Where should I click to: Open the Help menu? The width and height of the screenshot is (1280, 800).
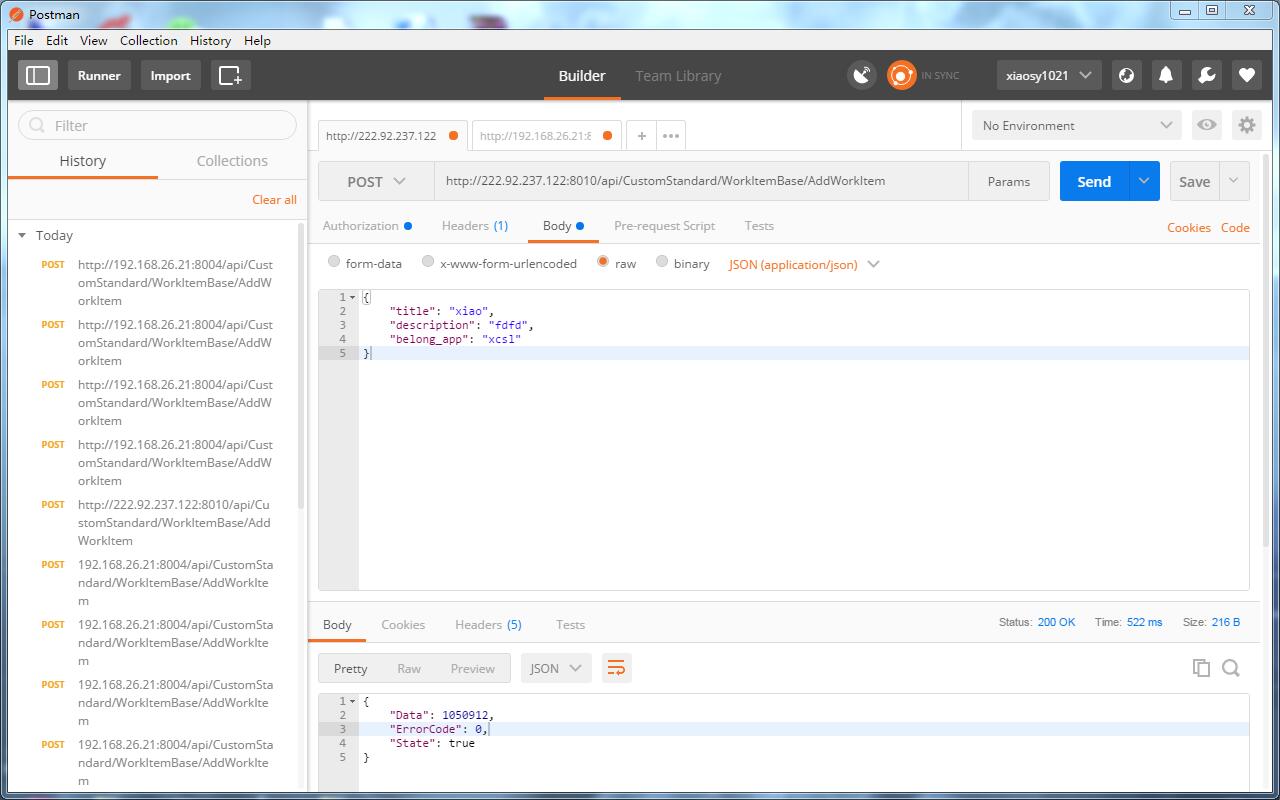click(257, 40)
